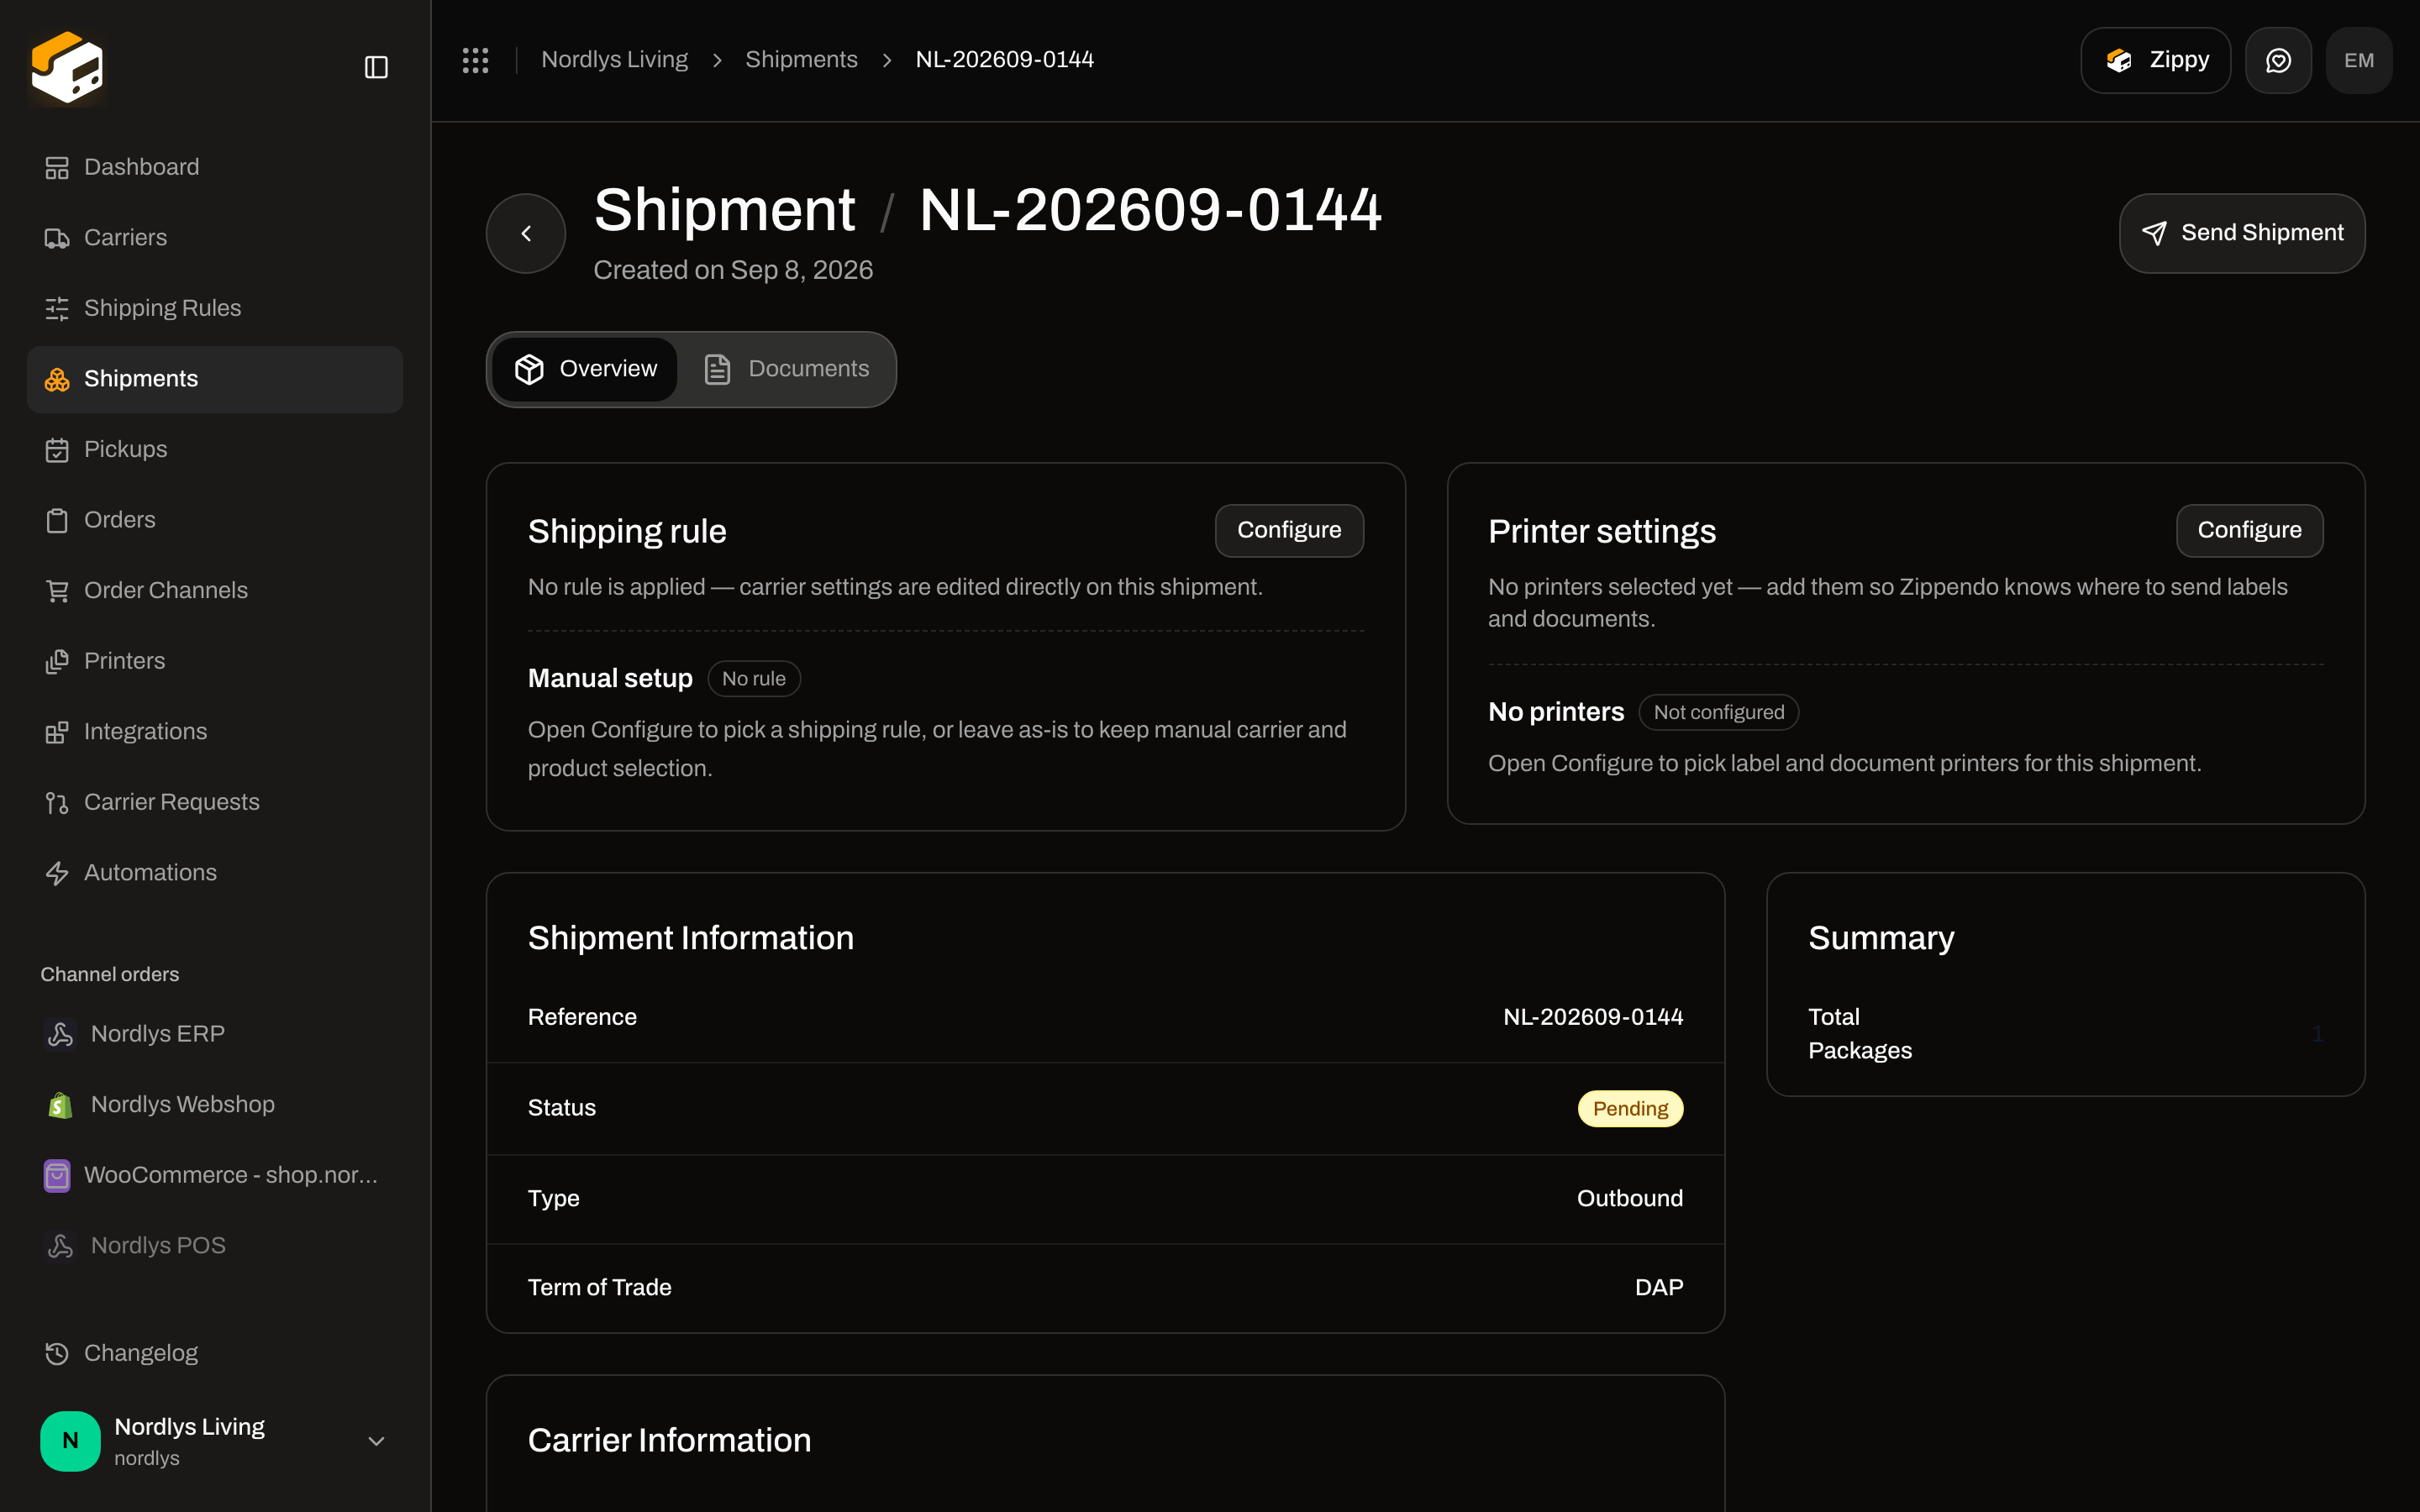Click the Carriers truck icon
The width and height of the screenshot is (2420, 1512).
pos(57,238)
